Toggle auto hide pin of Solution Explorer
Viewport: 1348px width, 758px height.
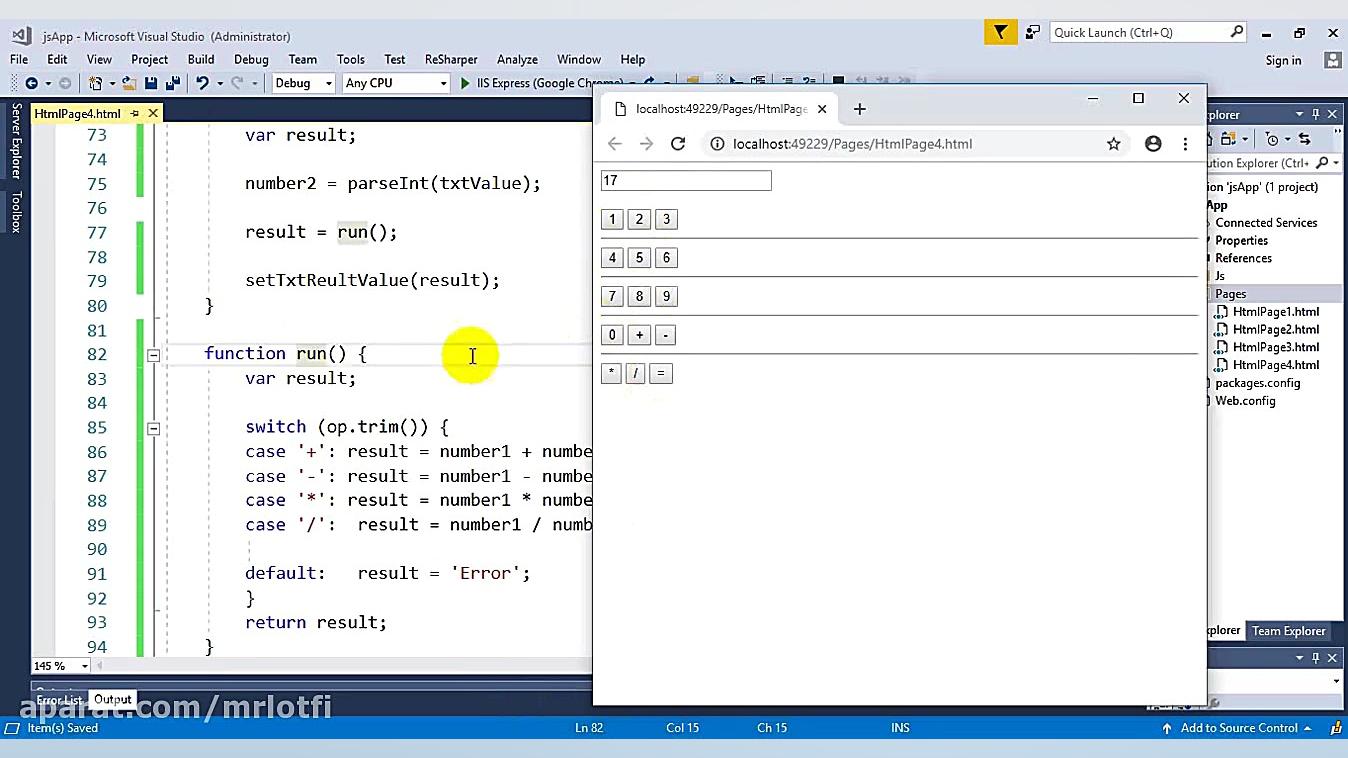pyautogui.click(x=1316, y=114)
